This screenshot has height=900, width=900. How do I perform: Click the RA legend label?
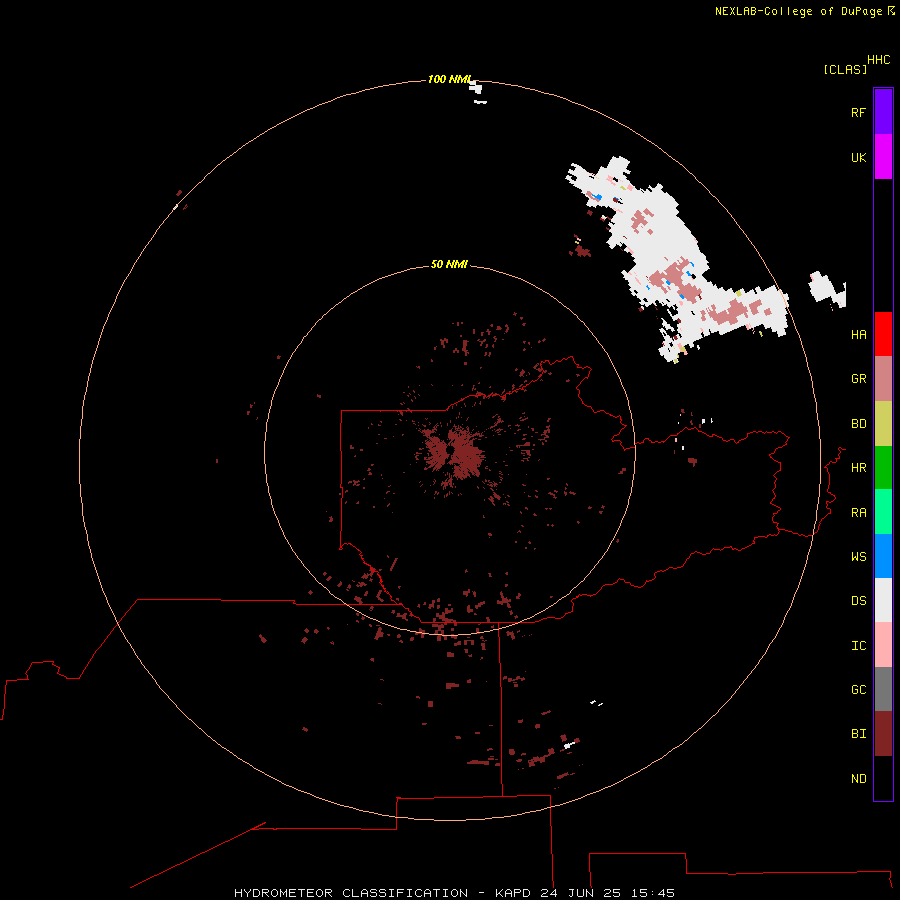(858, 513)
